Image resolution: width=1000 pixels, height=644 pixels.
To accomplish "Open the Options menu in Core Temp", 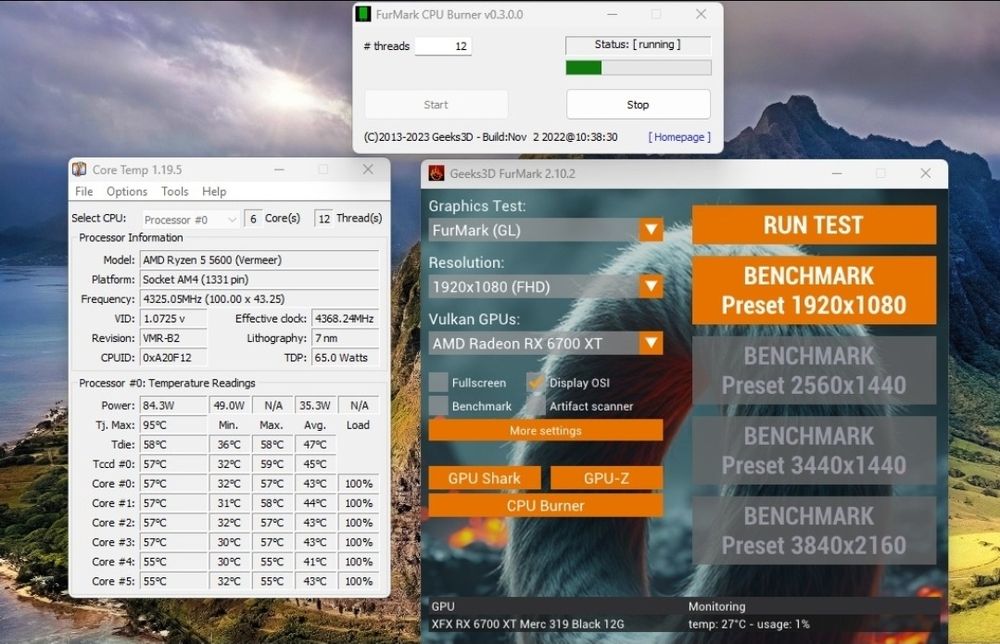I will pyautogui.click(x=127, y=191).
